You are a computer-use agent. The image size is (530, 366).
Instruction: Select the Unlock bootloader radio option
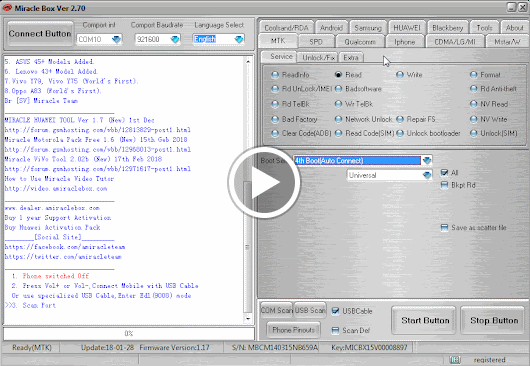tap(400, 133)
